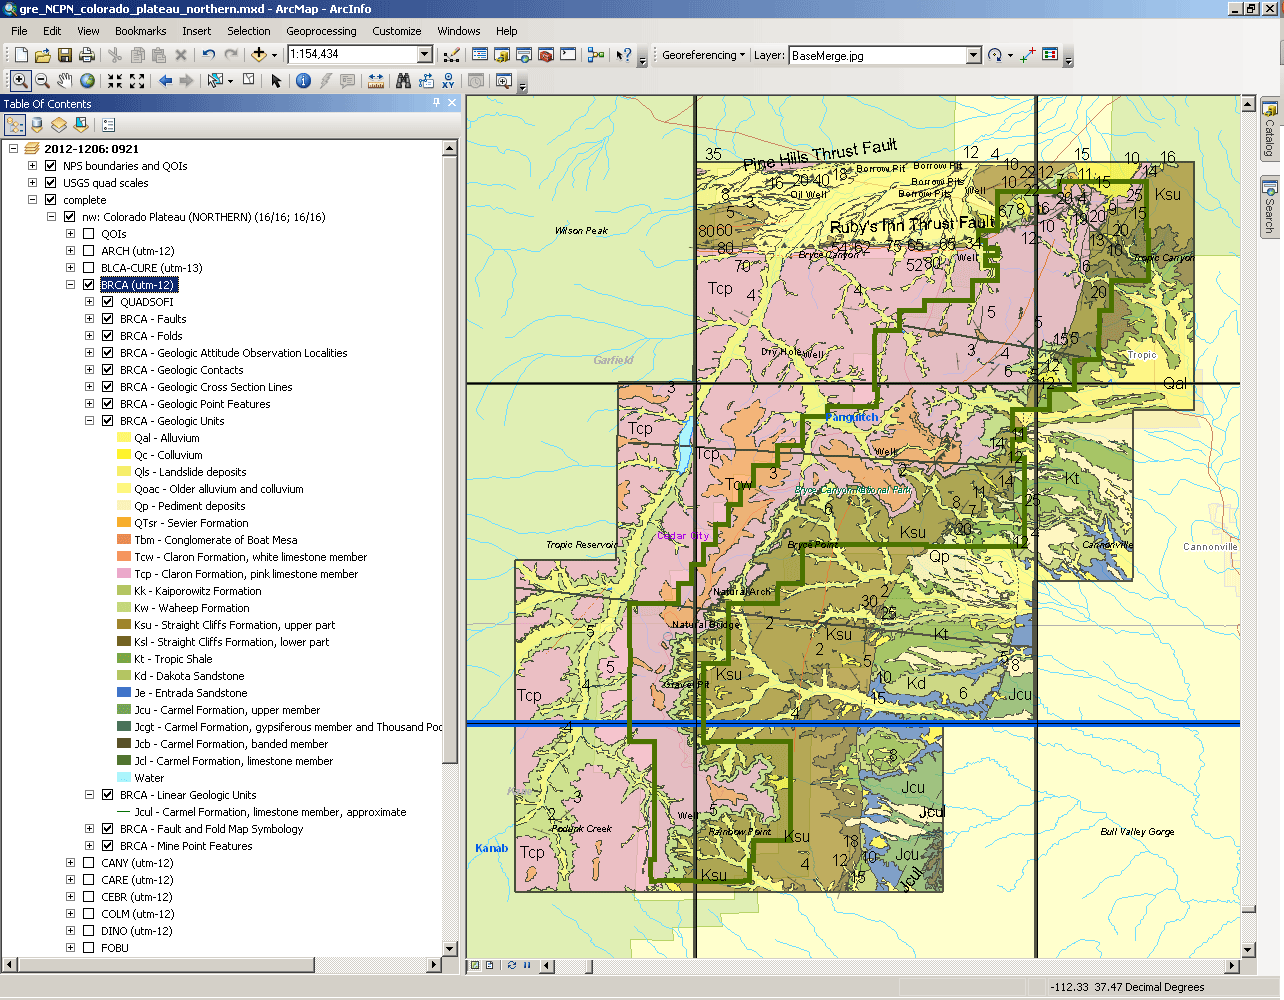Expand the CANY (utm-12) group

click(x=70, y=863)
